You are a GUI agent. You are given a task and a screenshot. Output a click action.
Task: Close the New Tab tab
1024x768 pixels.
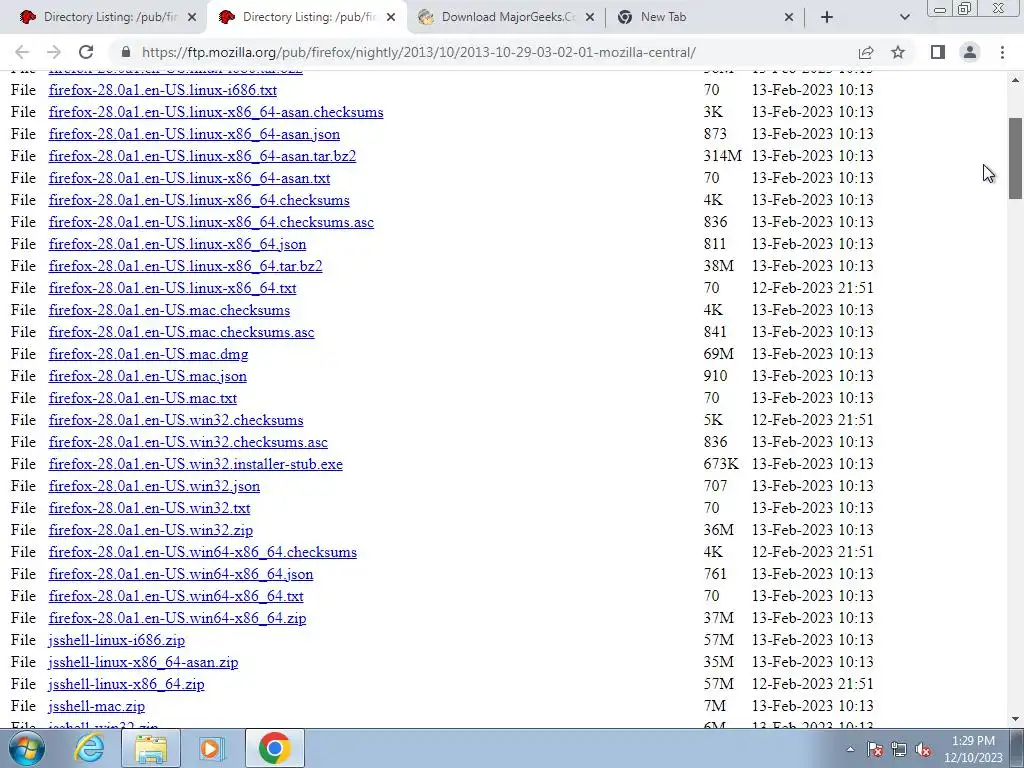point(789,18)
